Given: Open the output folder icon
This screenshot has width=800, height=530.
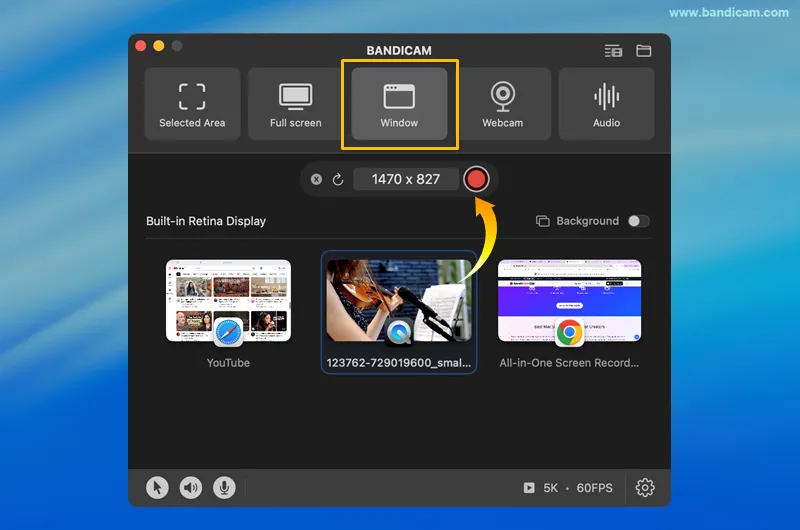Looking at the screenshot, I should tap(643, 51).
